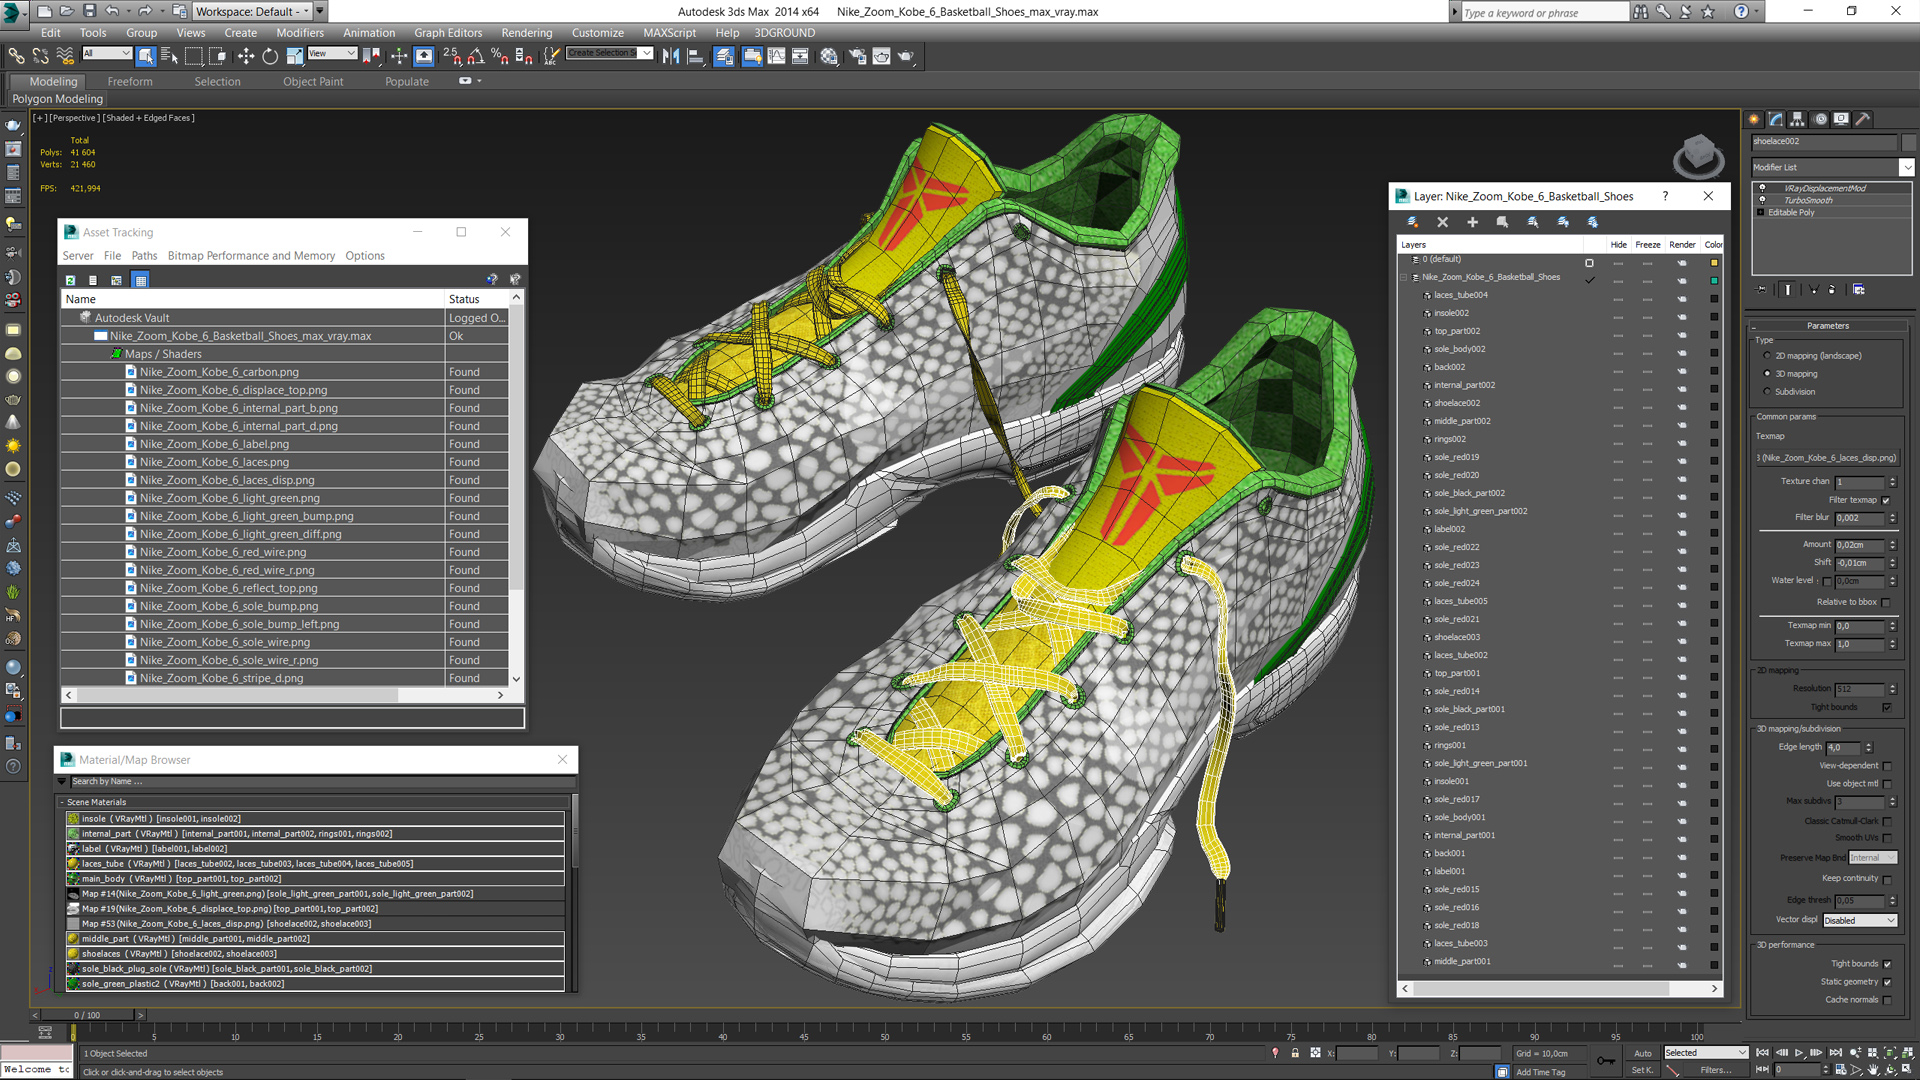Toggle the Filter texmap checkbox

point(1886,500)
